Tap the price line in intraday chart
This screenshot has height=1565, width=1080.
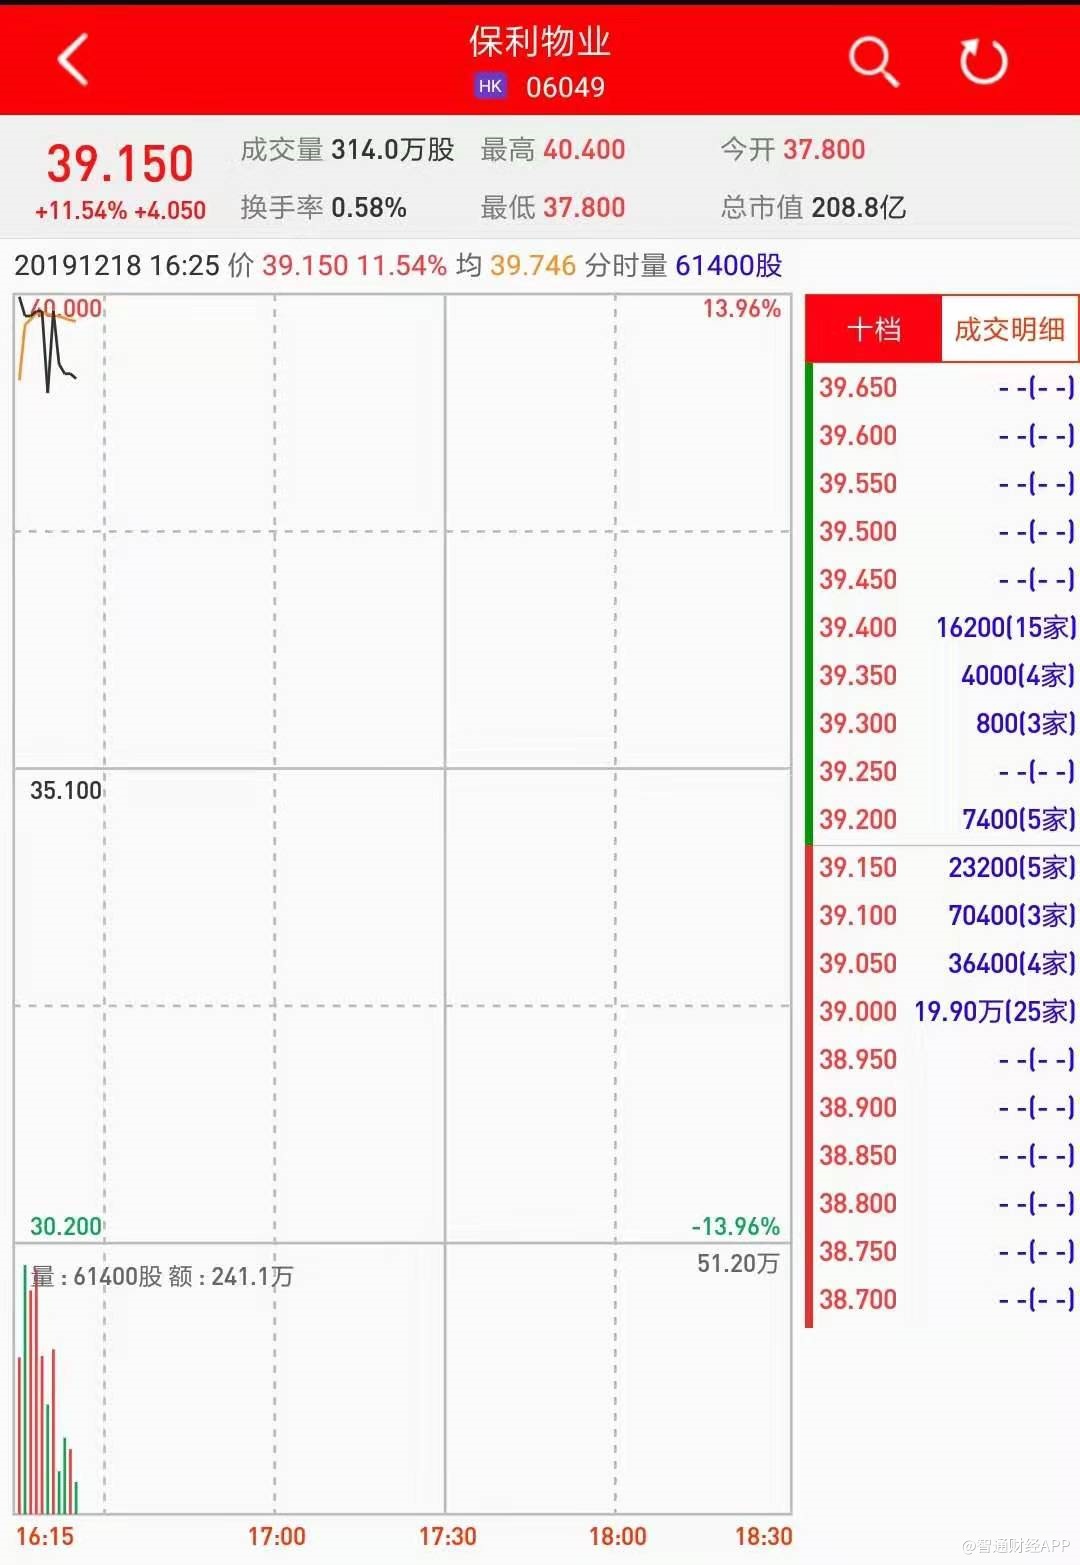point(48,345)
